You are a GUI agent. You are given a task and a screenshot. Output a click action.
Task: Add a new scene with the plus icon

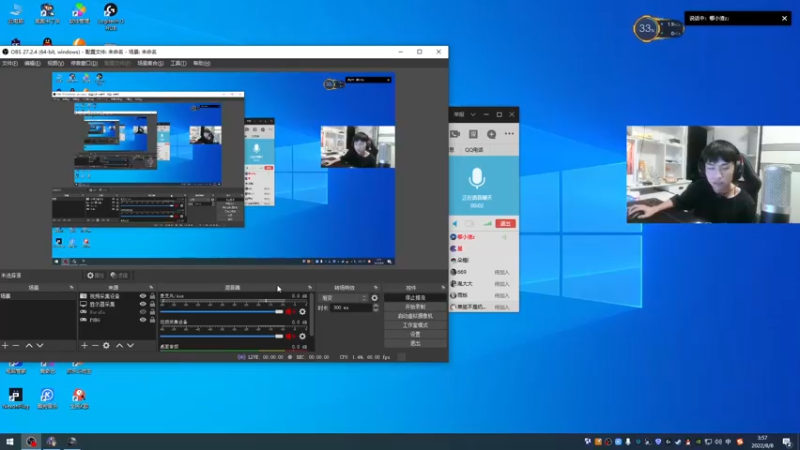click(x=5, y=345)
